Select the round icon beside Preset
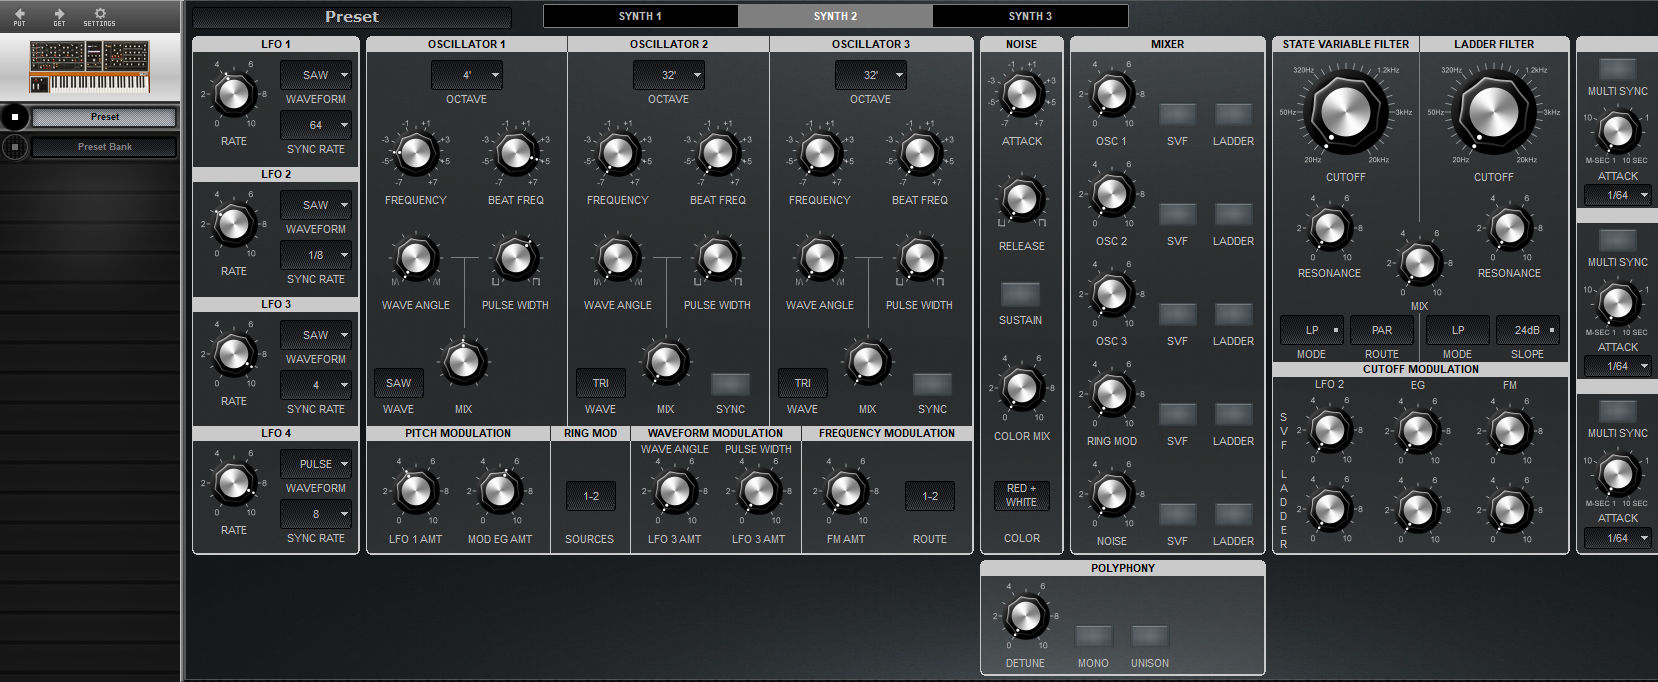 (x=15, y=117)
